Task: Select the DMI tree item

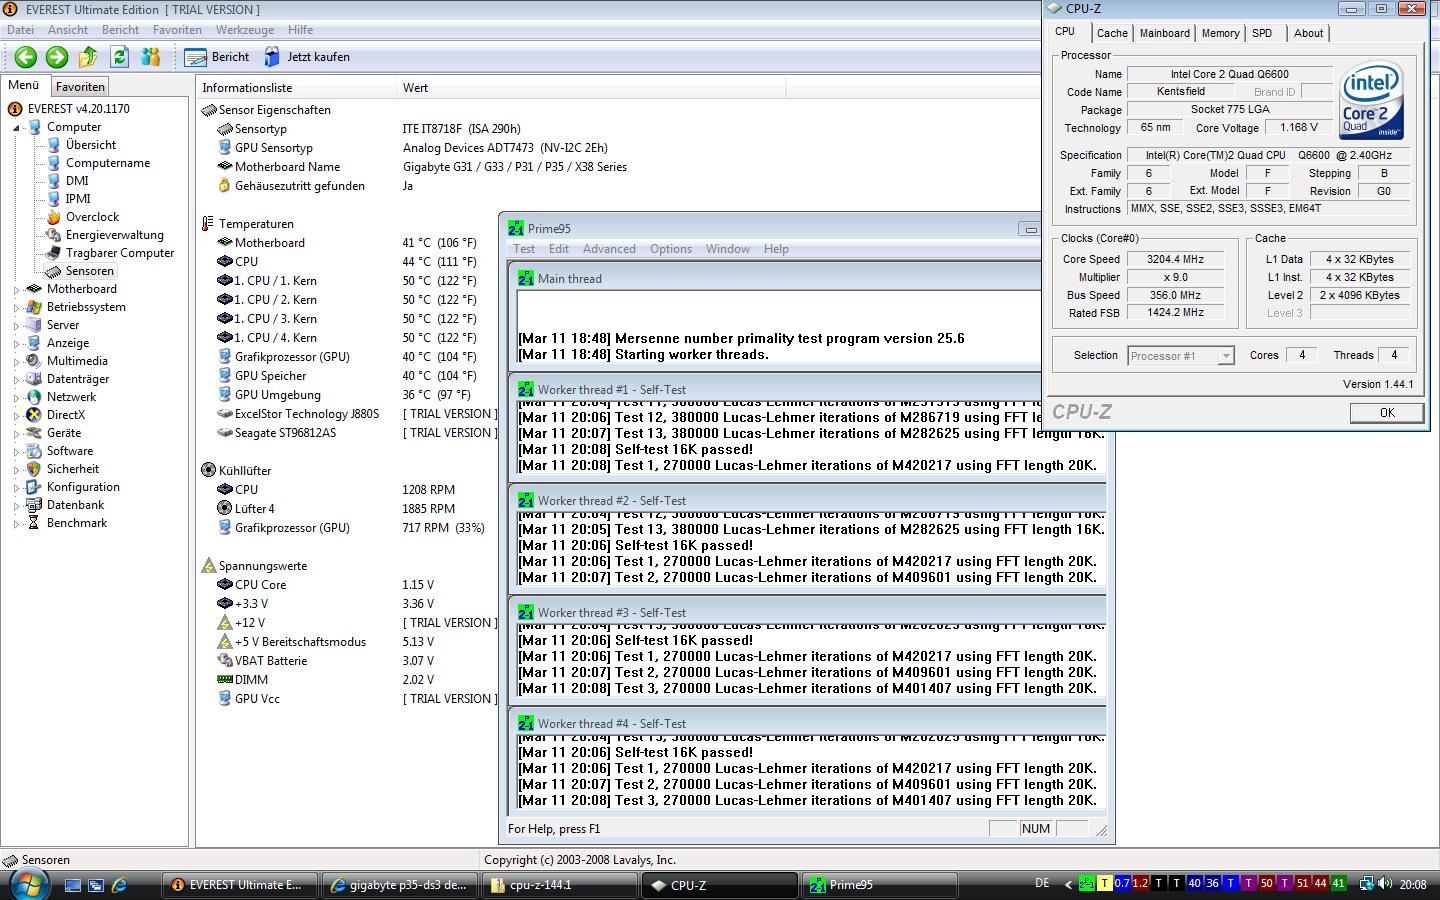Action: coord(77,181)
